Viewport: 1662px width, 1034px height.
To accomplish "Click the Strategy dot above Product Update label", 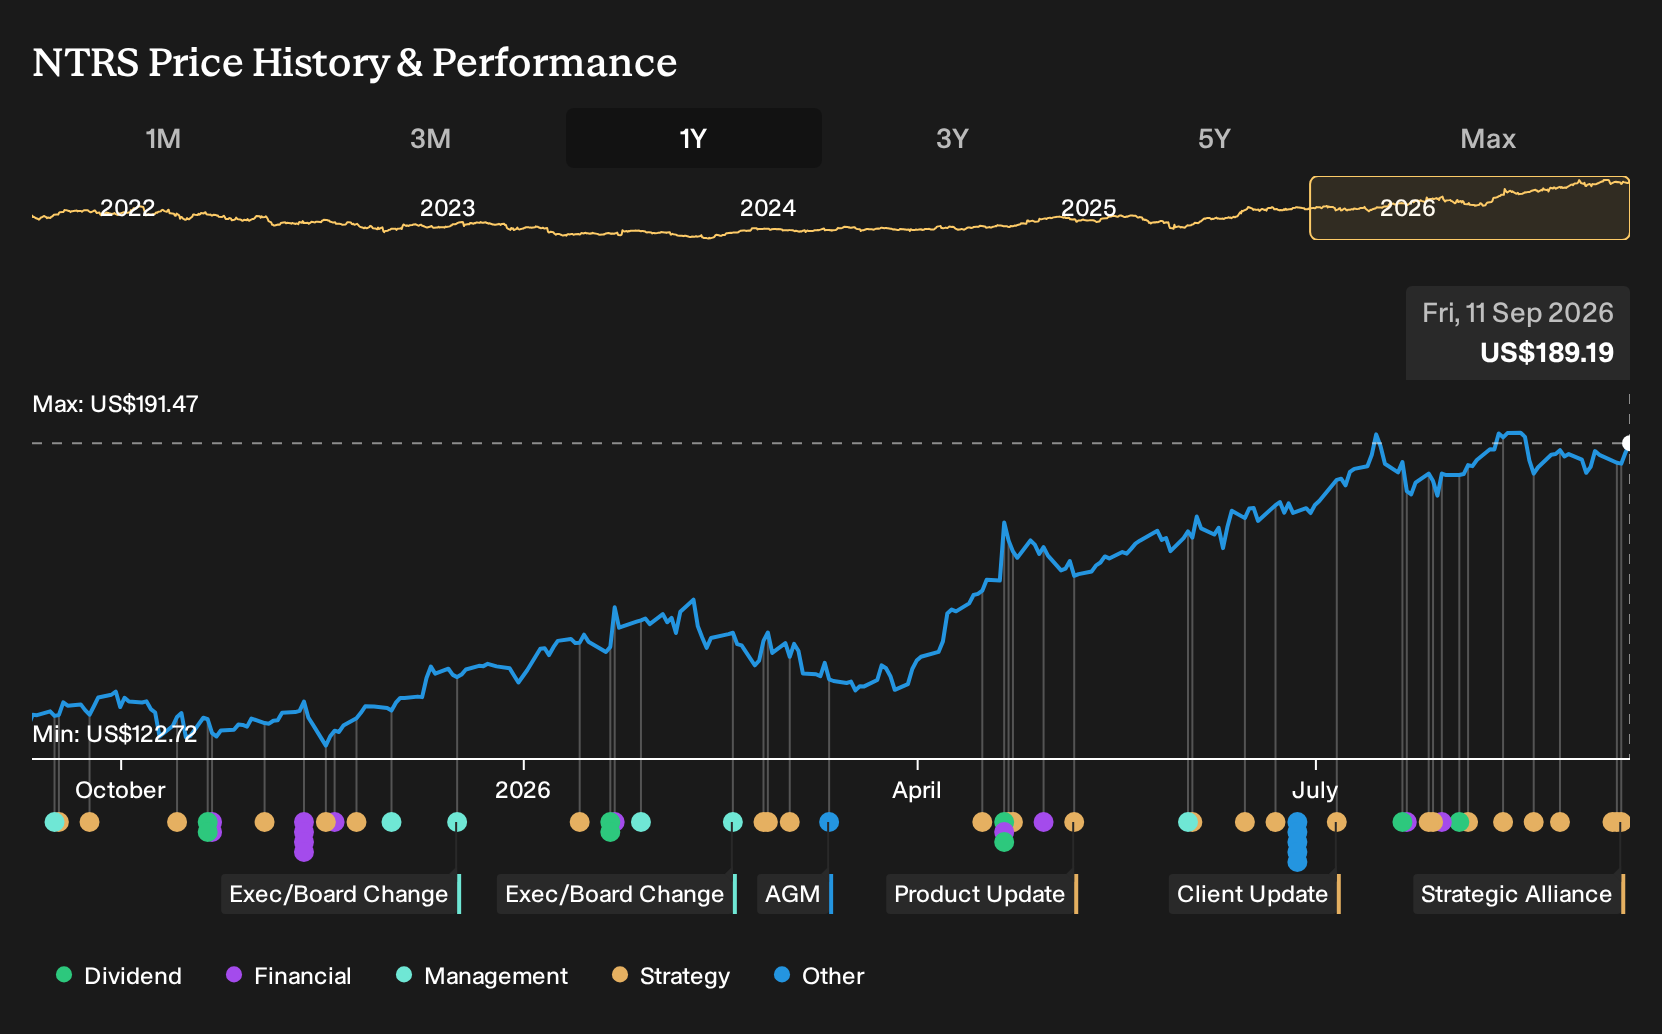I will (1074, 822).
